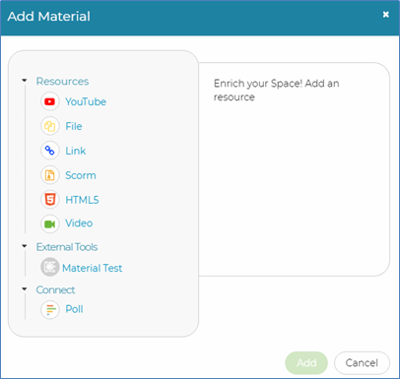Select the External Tools heading

tap(67, 247)
